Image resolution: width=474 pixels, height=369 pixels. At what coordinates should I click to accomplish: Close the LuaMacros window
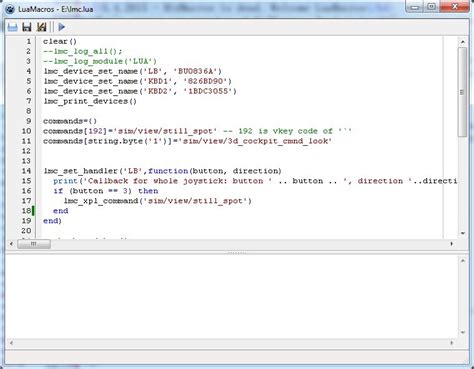click(455, 7)
